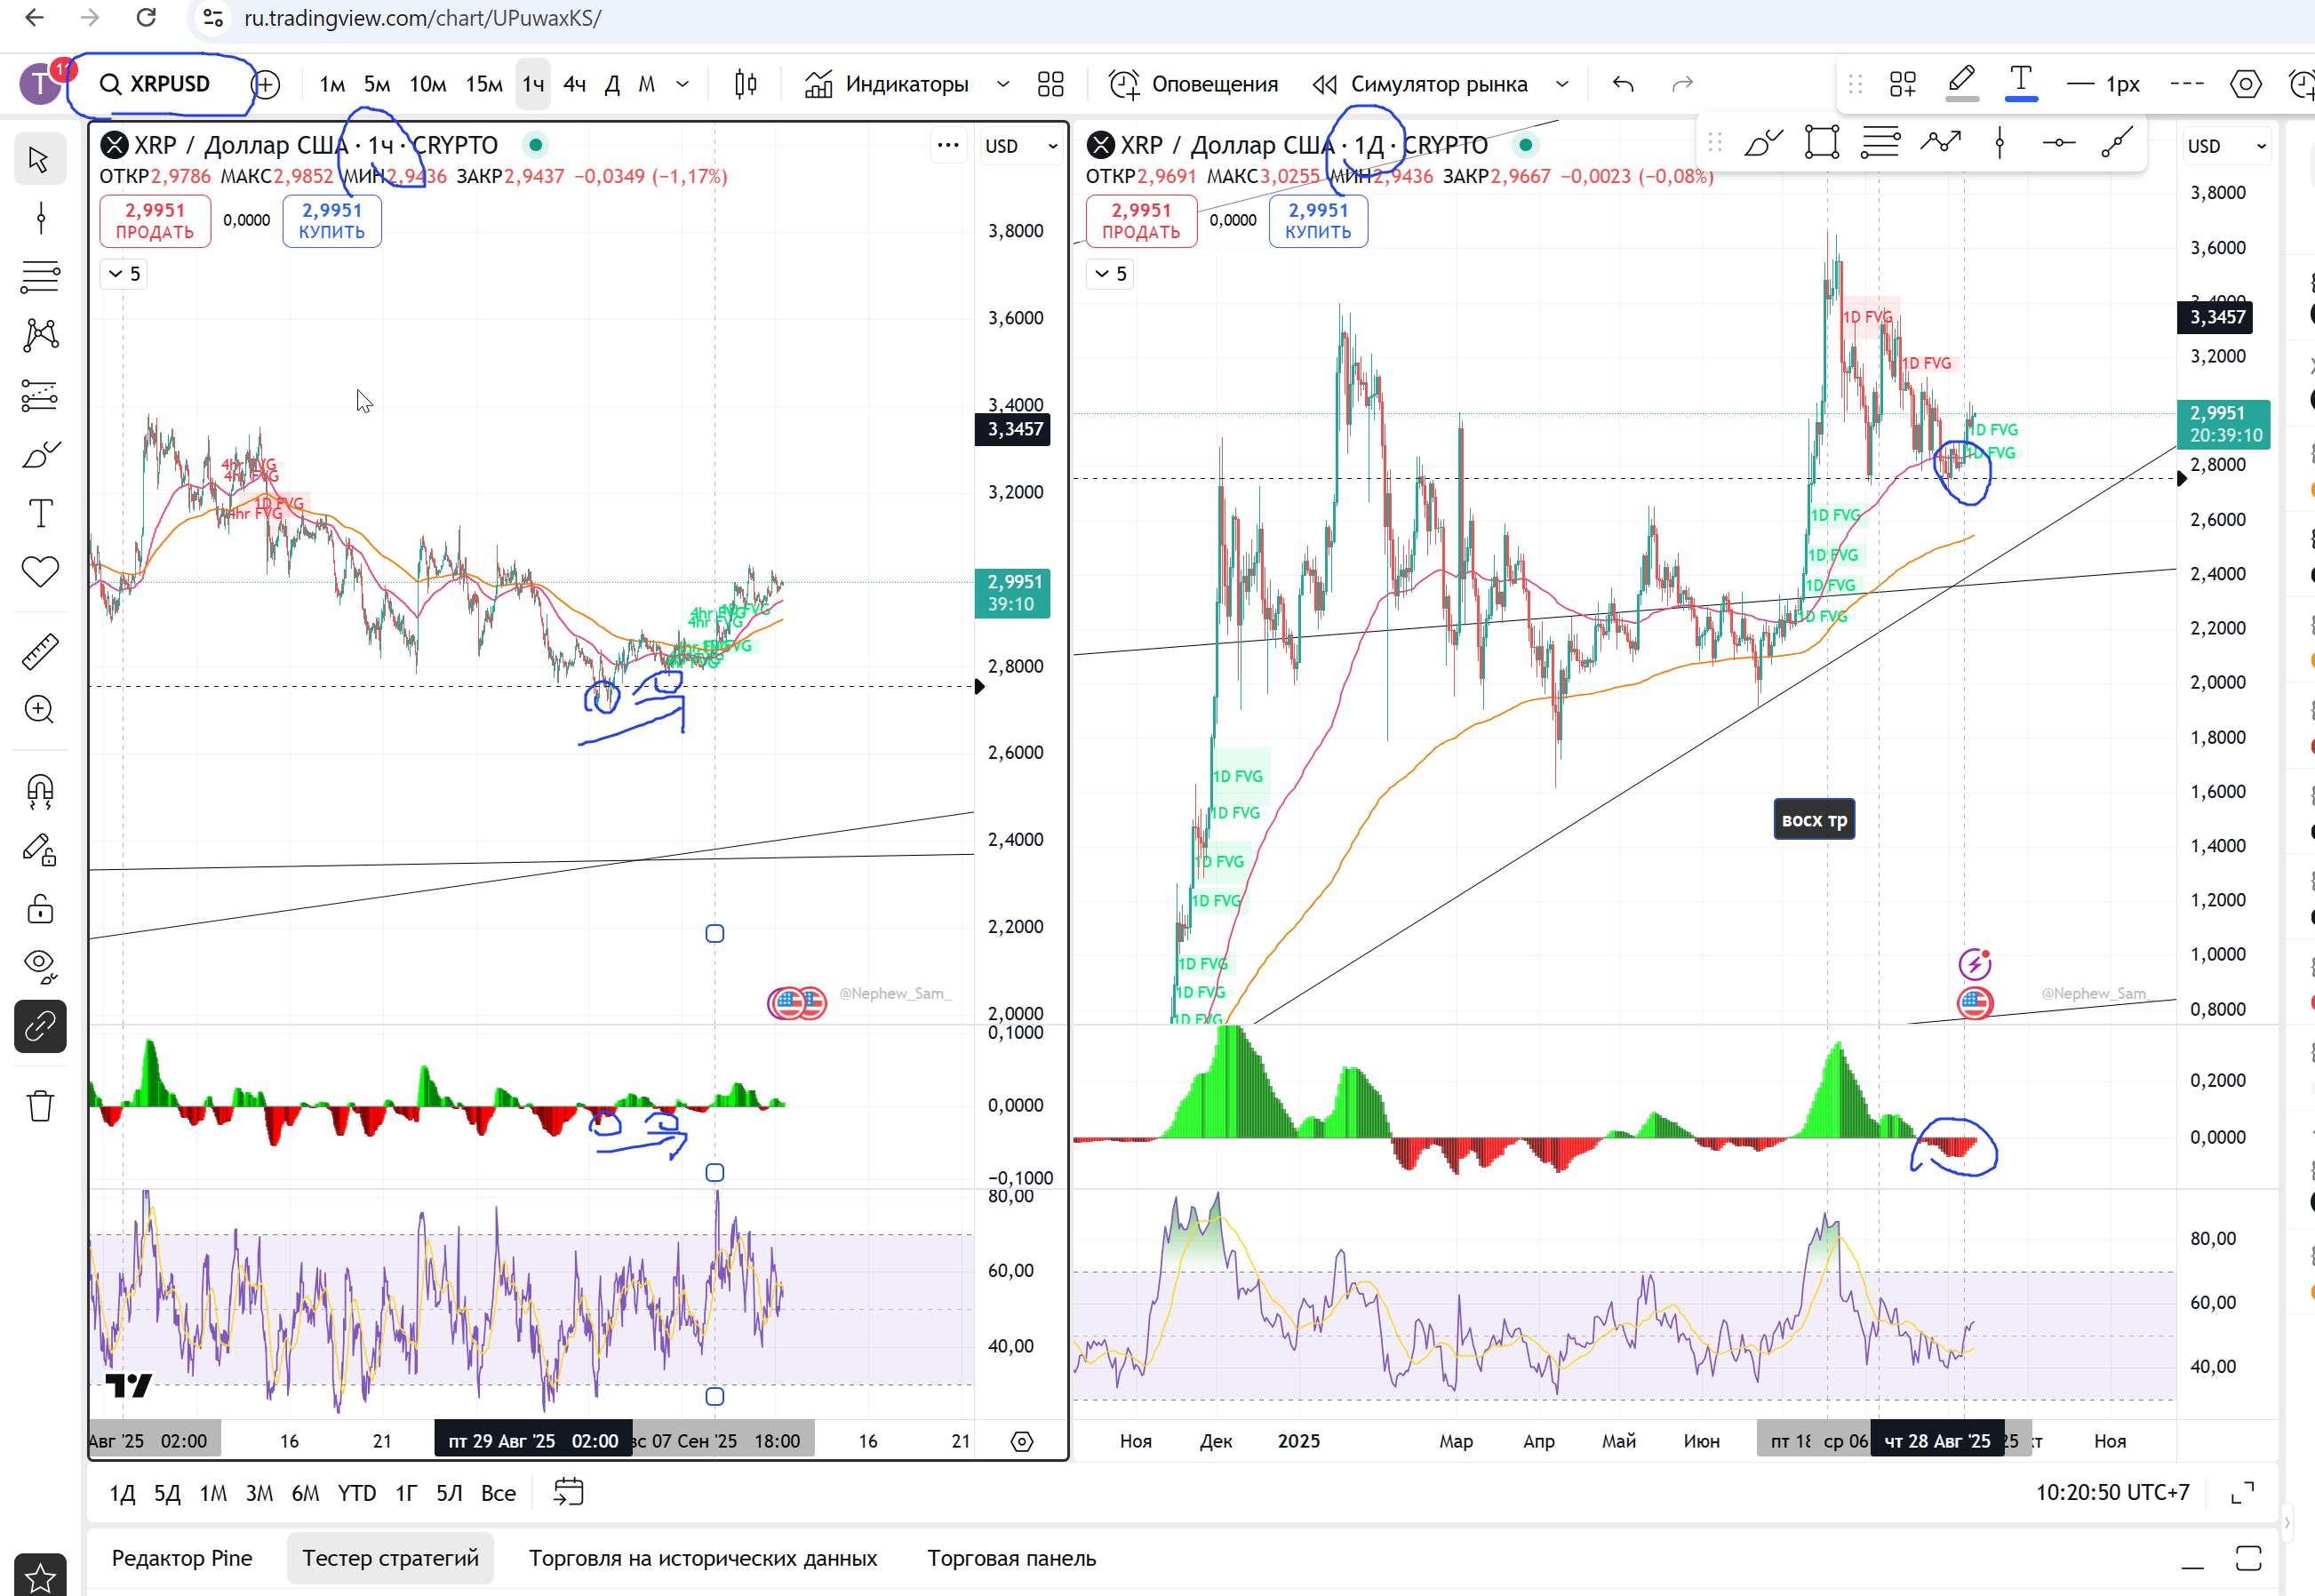Open the indicator templates grid icon
This screenshot has height=1596, width=2315.
(1051, 85)
